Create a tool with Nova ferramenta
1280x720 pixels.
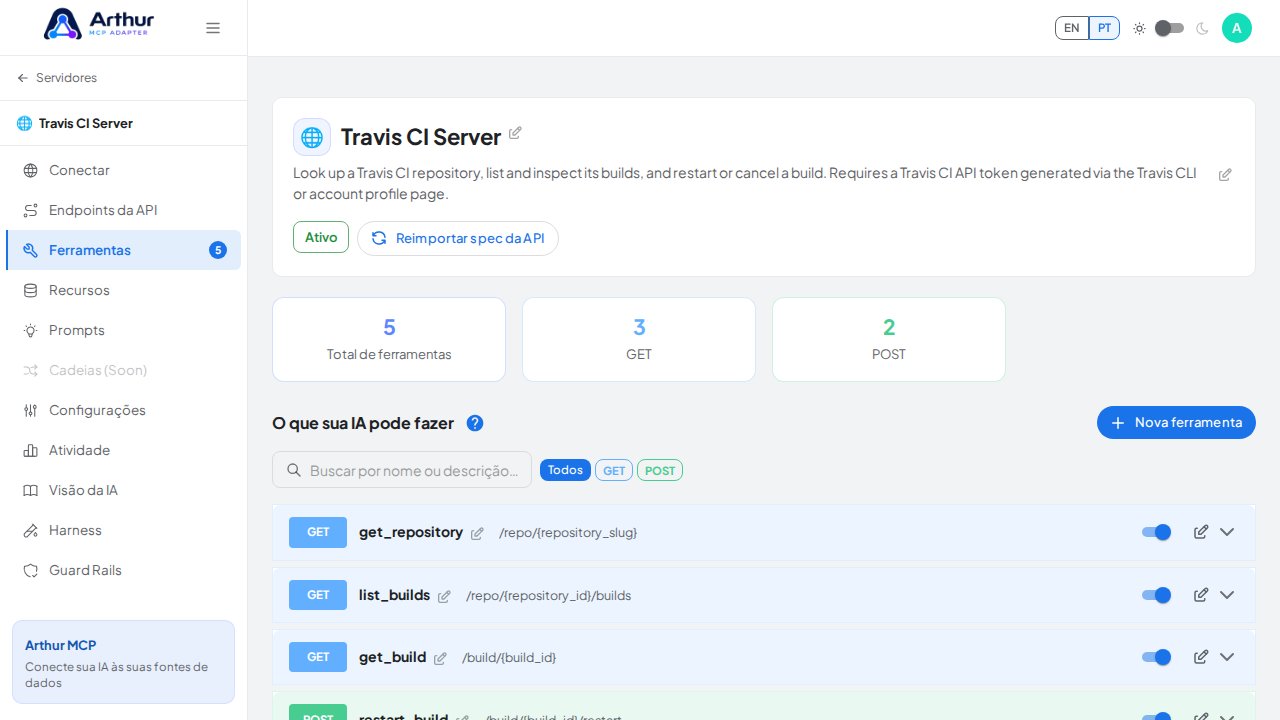click(1176, 422)
